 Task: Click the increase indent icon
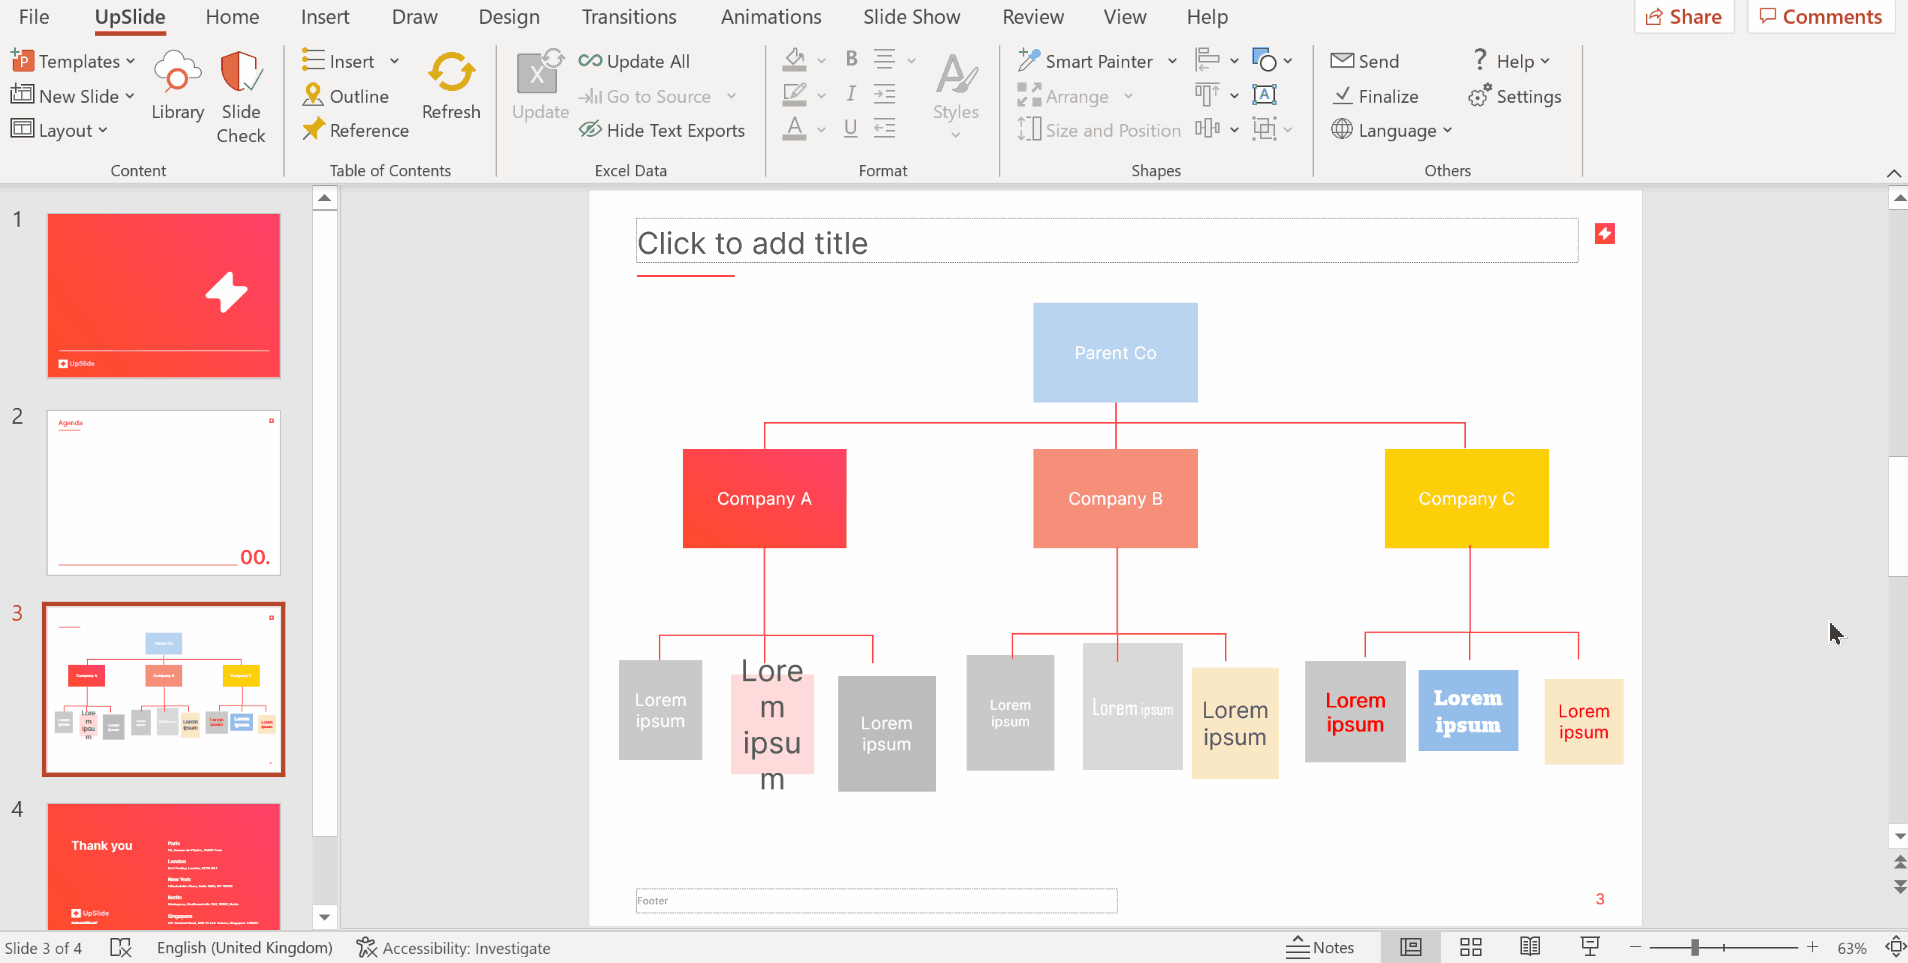884,95
